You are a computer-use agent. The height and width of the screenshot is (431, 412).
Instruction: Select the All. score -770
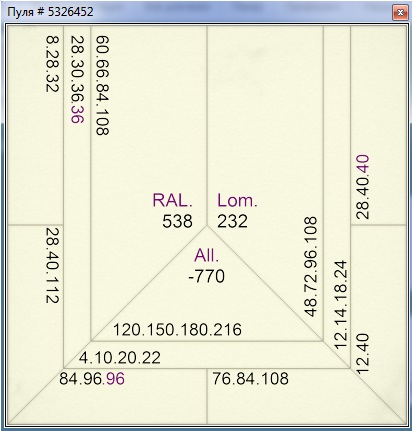tap(207, 276)
